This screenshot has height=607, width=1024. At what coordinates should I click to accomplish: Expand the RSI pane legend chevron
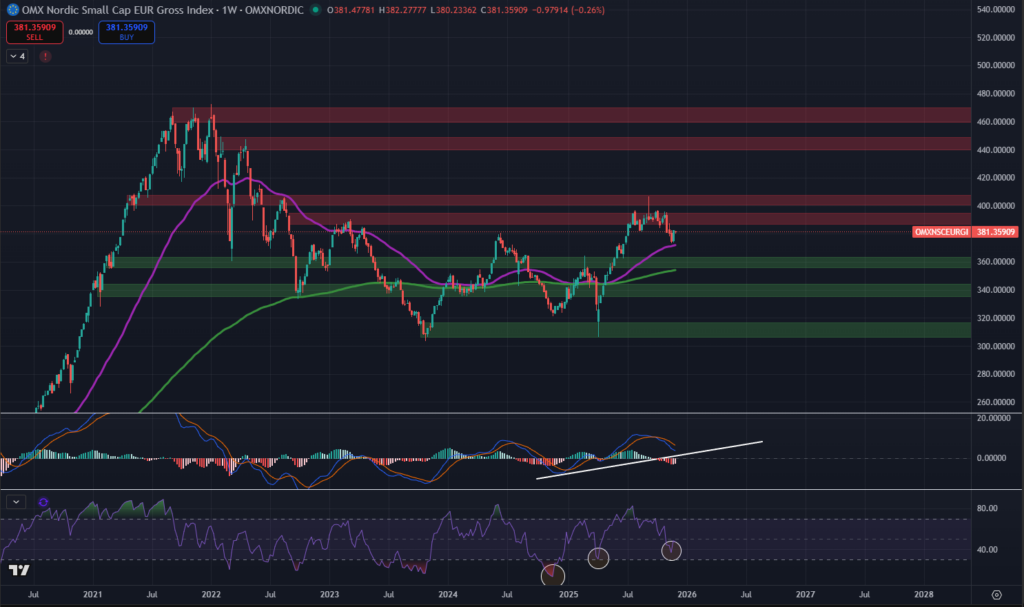click(x=18, y=501)
